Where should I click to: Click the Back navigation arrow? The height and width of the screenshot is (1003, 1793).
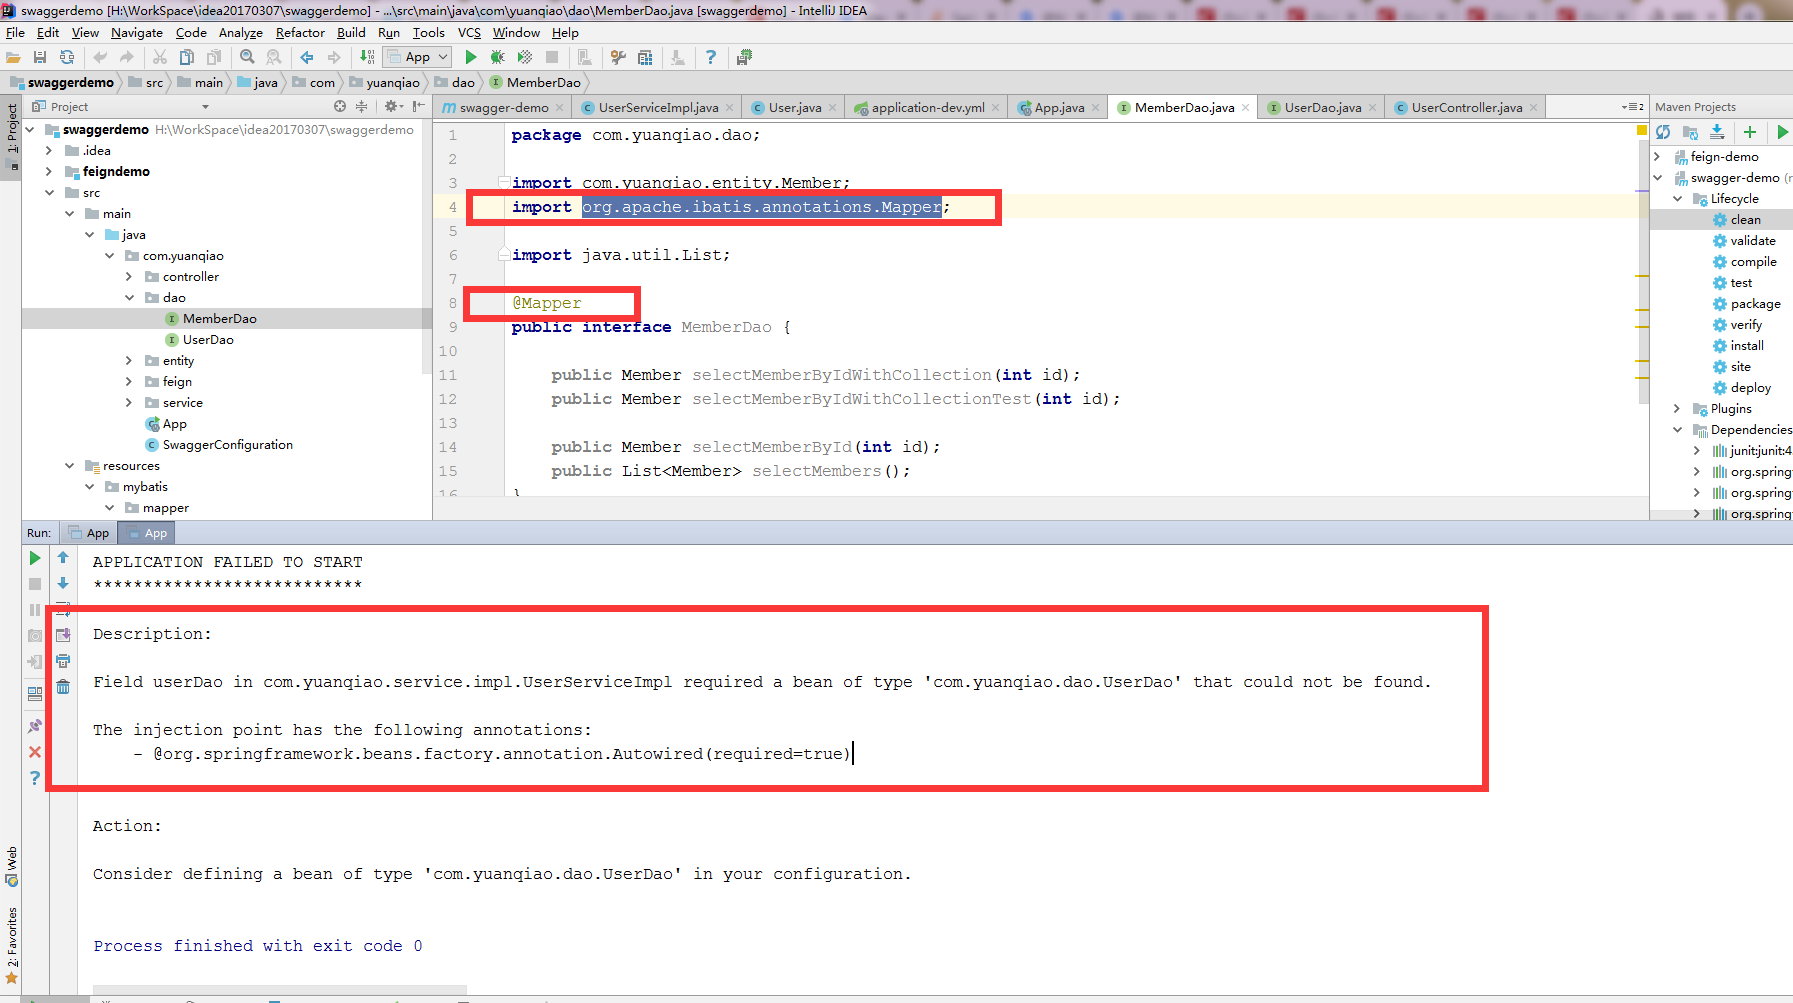click(x=307, y=58)
